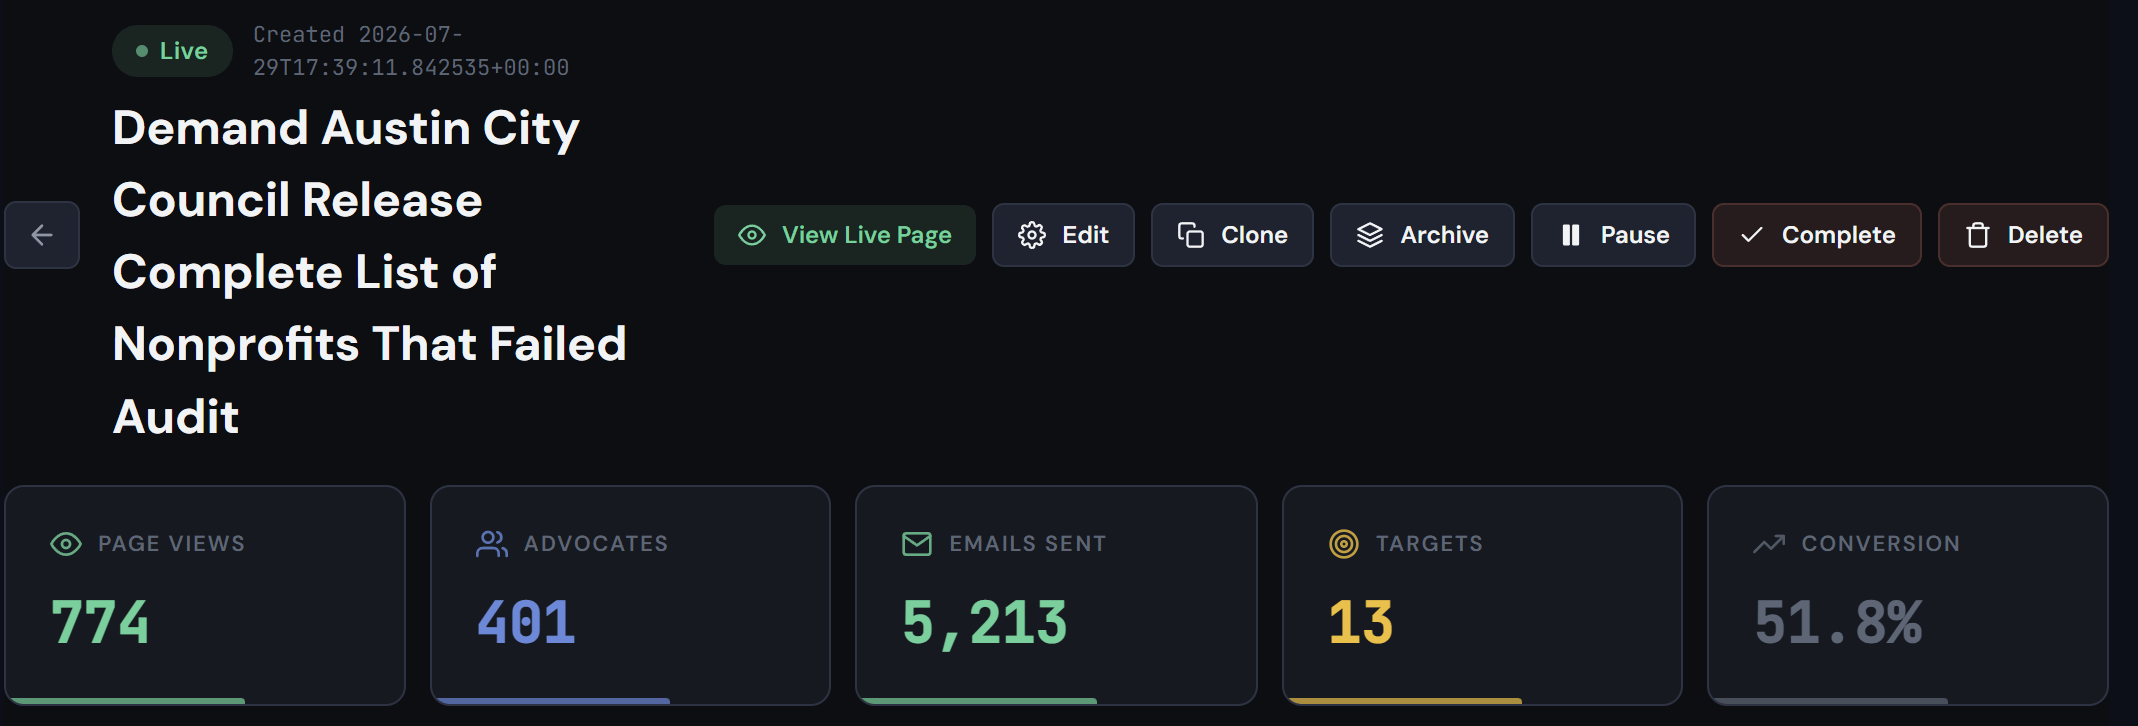Click the eye icon on View Live Page

point(752,235)
